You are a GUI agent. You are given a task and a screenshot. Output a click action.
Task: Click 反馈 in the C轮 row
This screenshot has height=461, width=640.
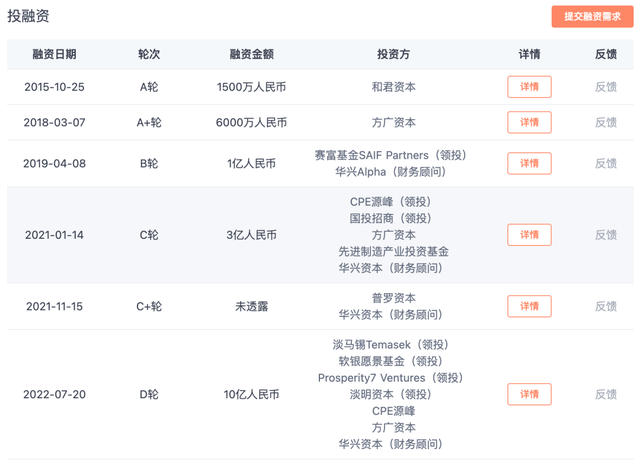606,235
